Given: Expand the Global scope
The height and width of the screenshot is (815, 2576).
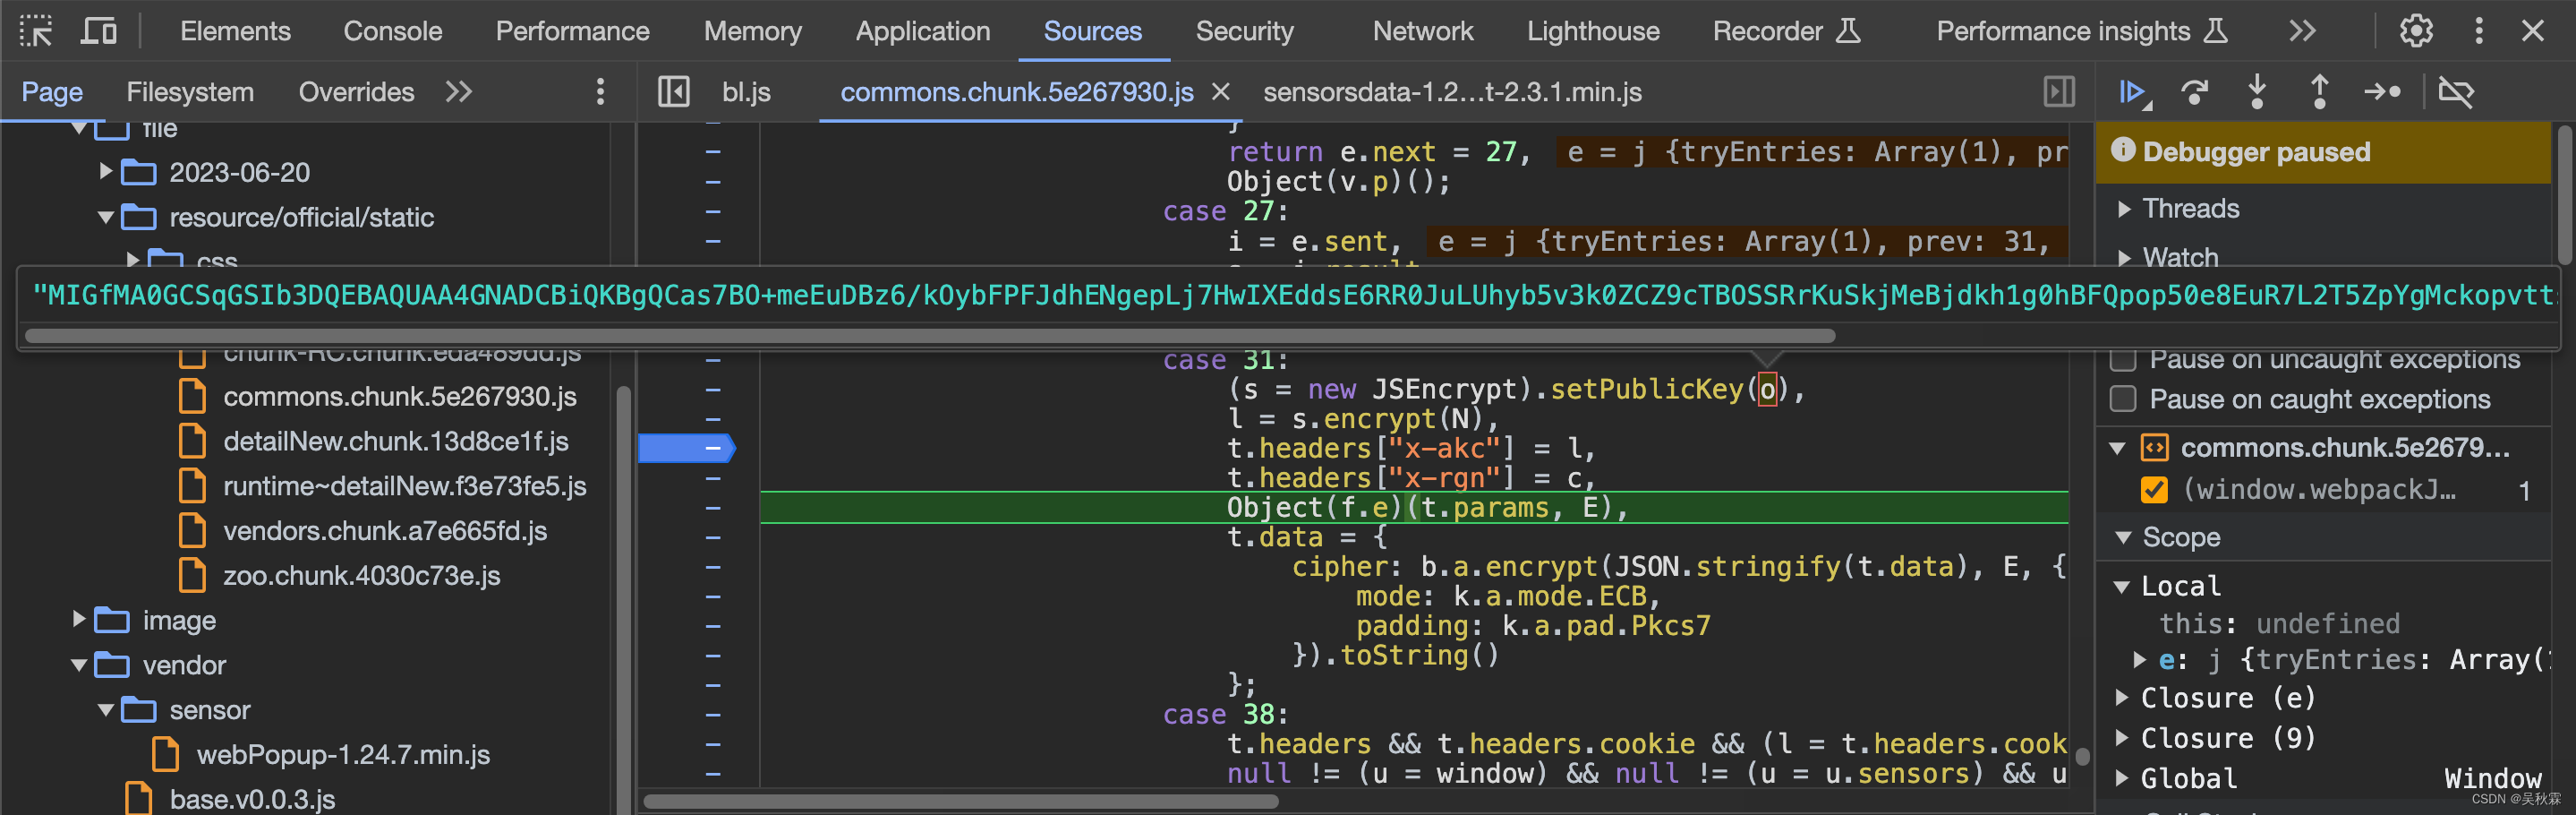Looking at the screenshot, I should tap(2122, 779).
